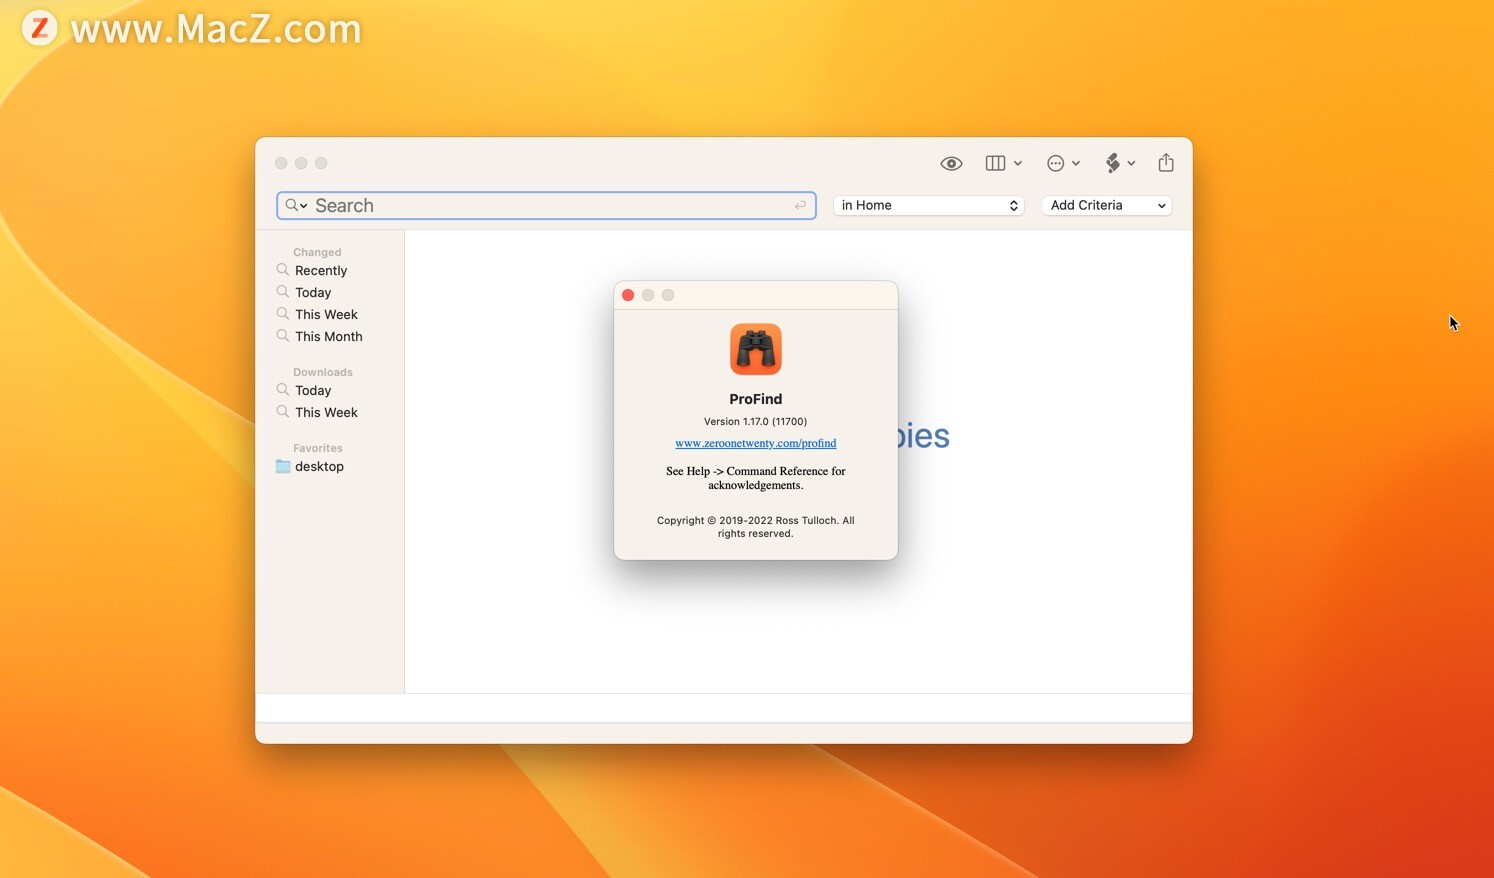
Task: Click the desktop folder icon in sidebar
Action: (283, 466)
